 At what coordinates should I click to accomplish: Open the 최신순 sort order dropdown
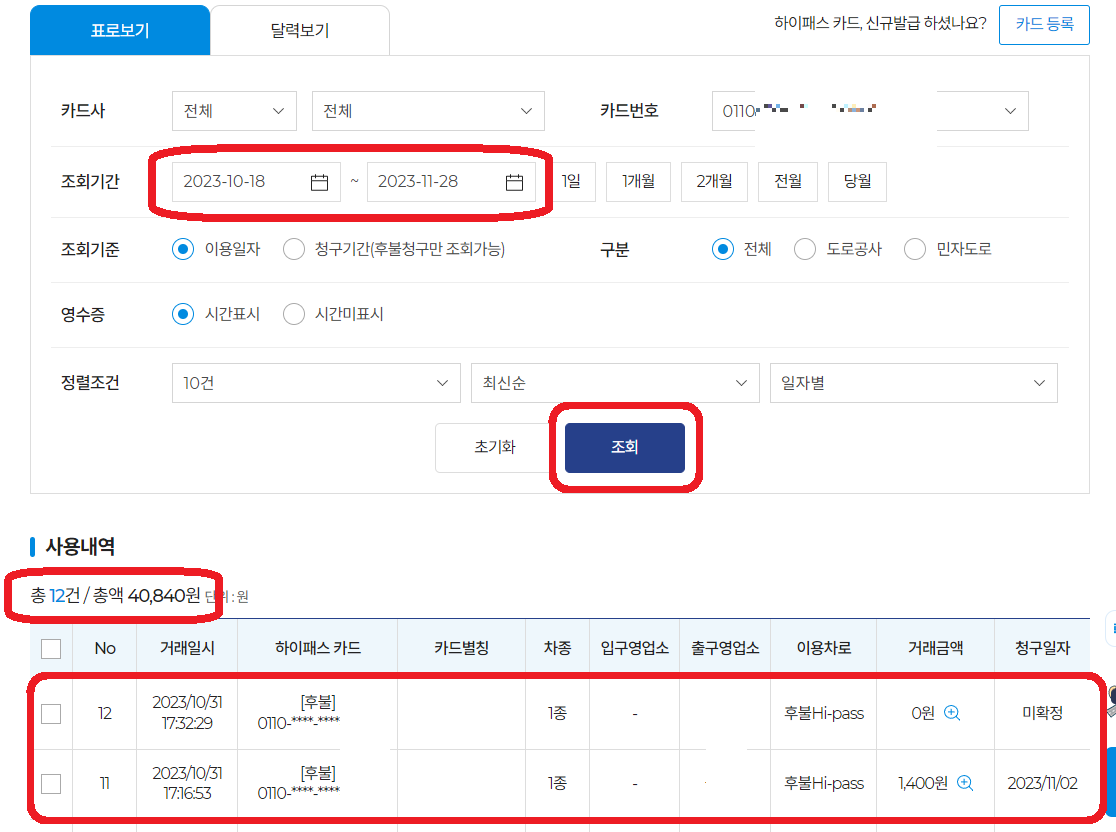click(615, 382)
